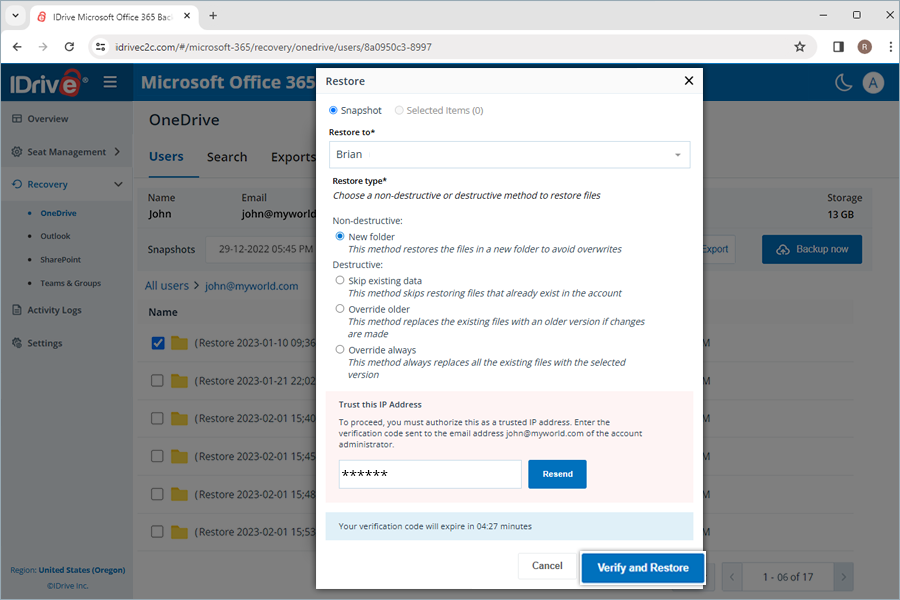Check the Restore 2023-02-01 15:40 folder
Screen dimensions: 900x600
157,418
